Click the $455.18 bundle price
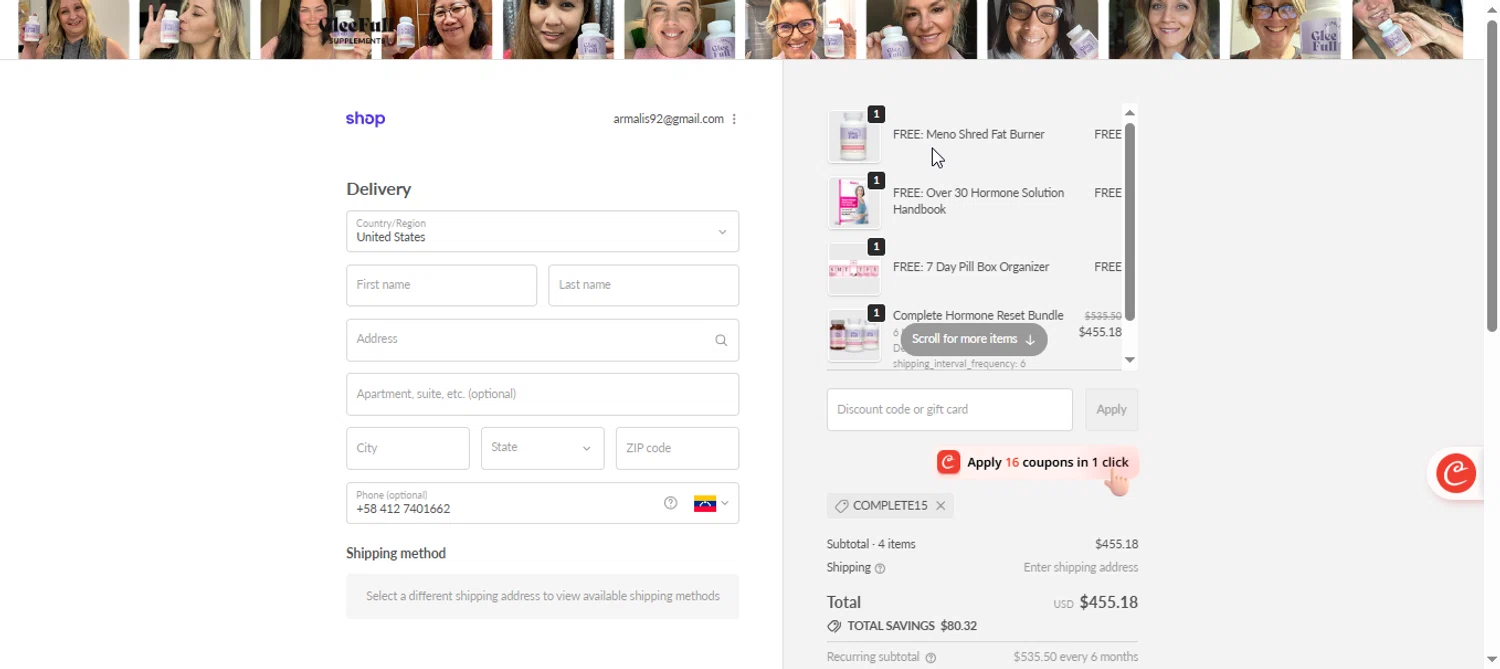Screen dimensions: 1500x669 click(x=1100, y=332)
